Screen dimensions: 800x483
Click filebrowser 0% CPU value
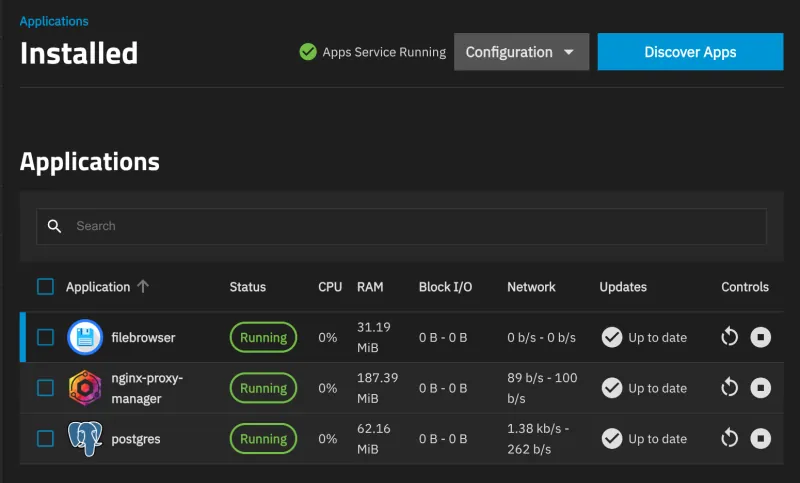(328, 338)
